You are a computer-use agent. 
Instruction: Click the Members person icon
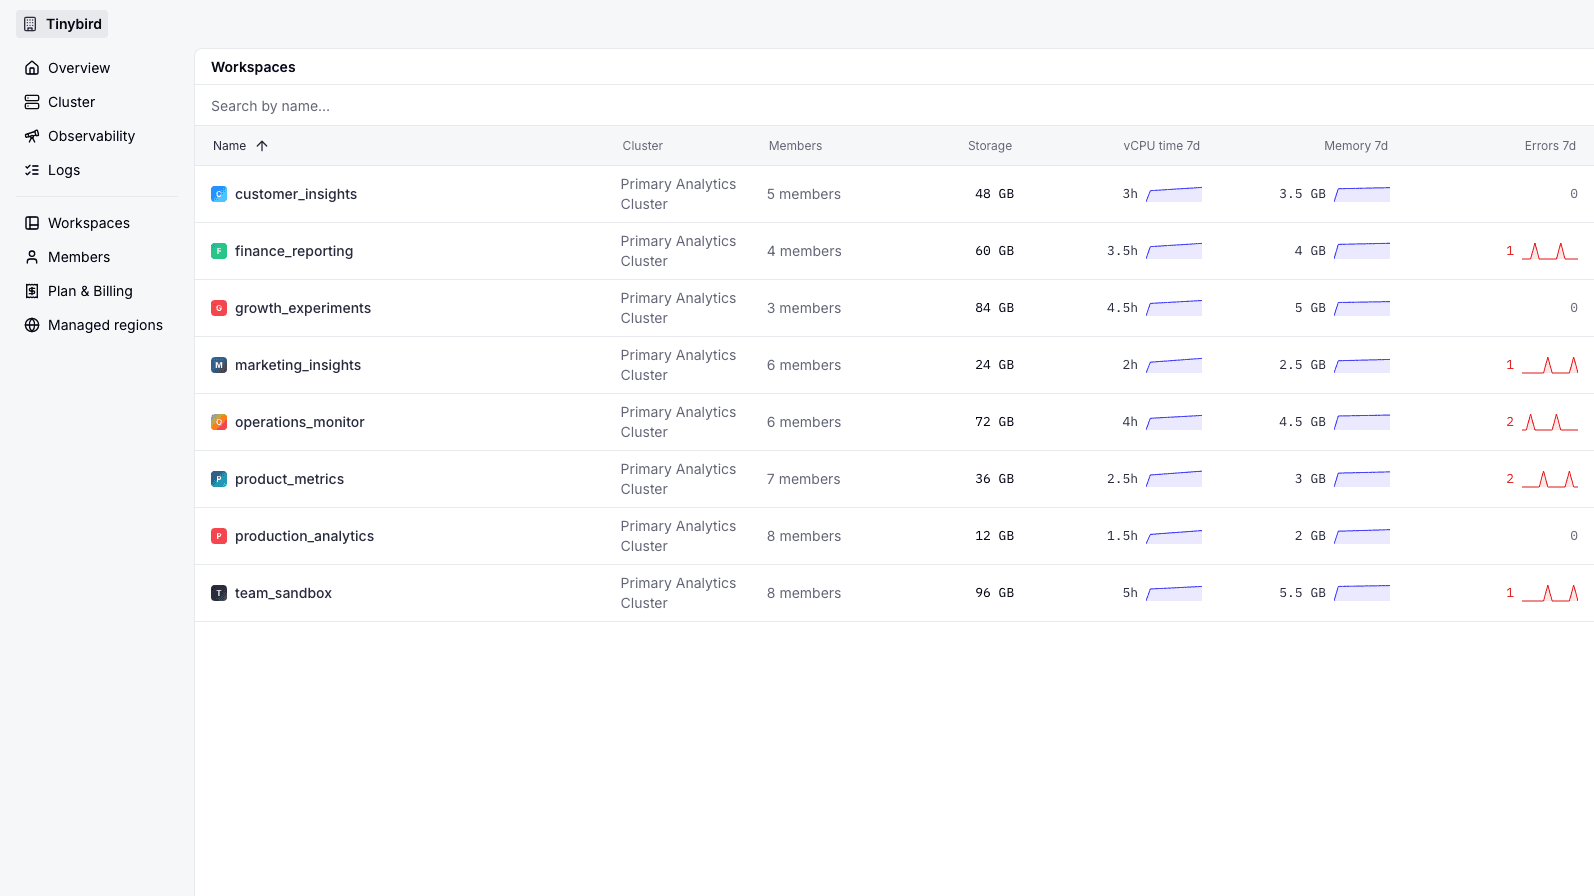32,257
